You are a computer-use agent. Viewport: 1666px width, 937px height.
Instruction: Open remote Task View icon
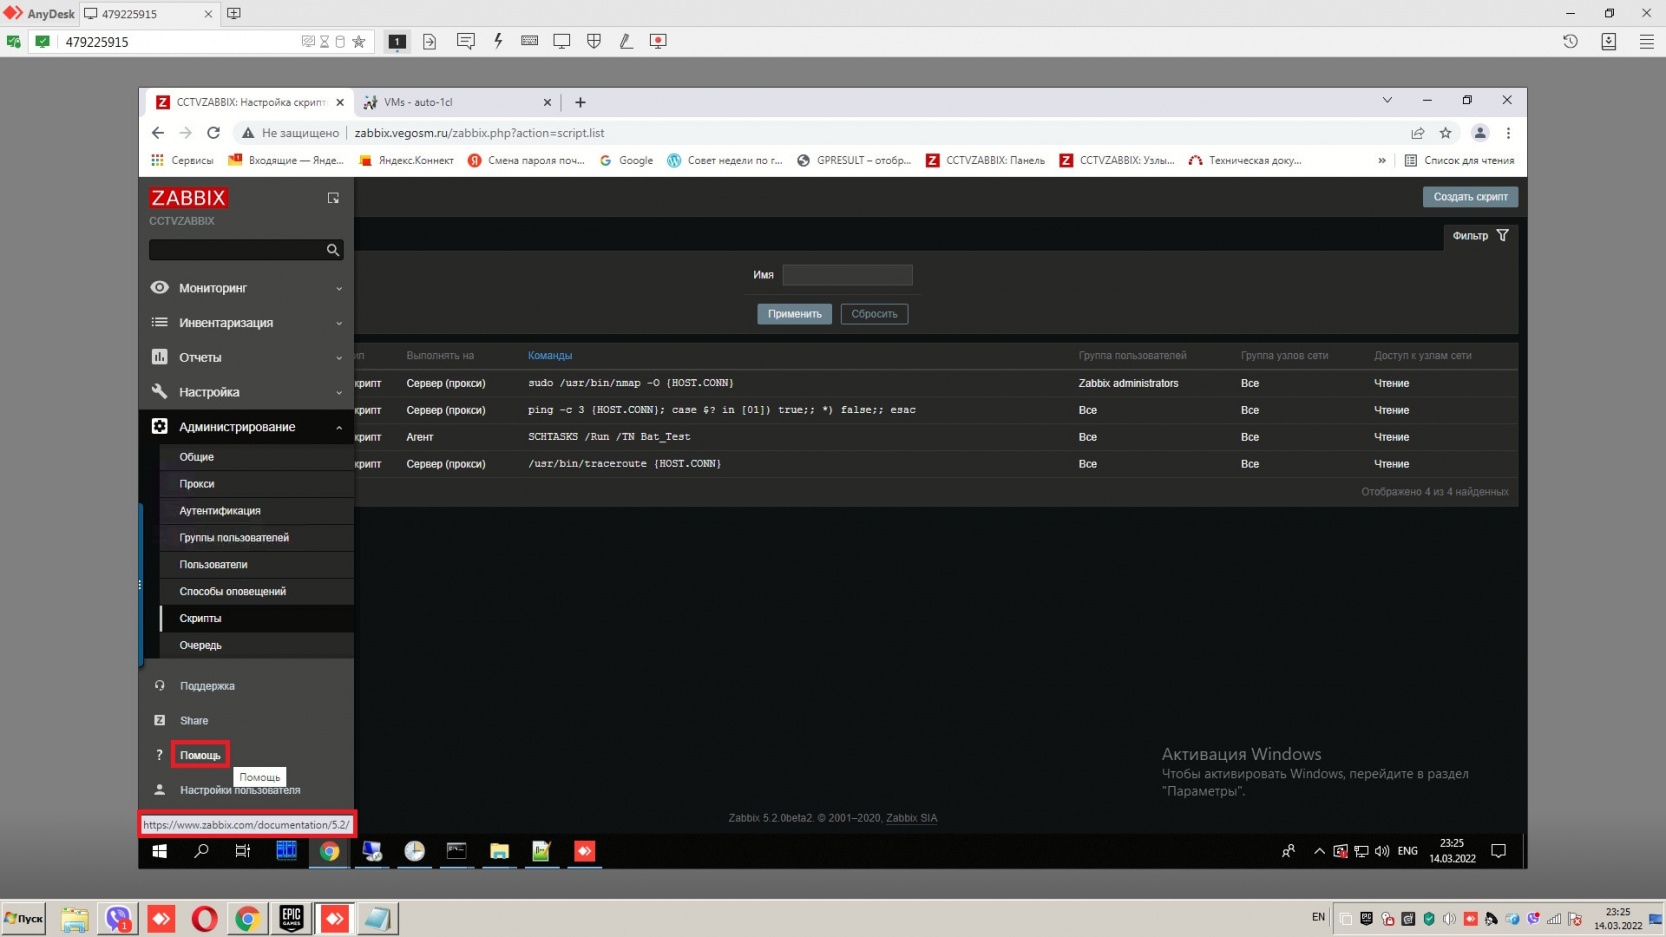(x=243, y=851)
